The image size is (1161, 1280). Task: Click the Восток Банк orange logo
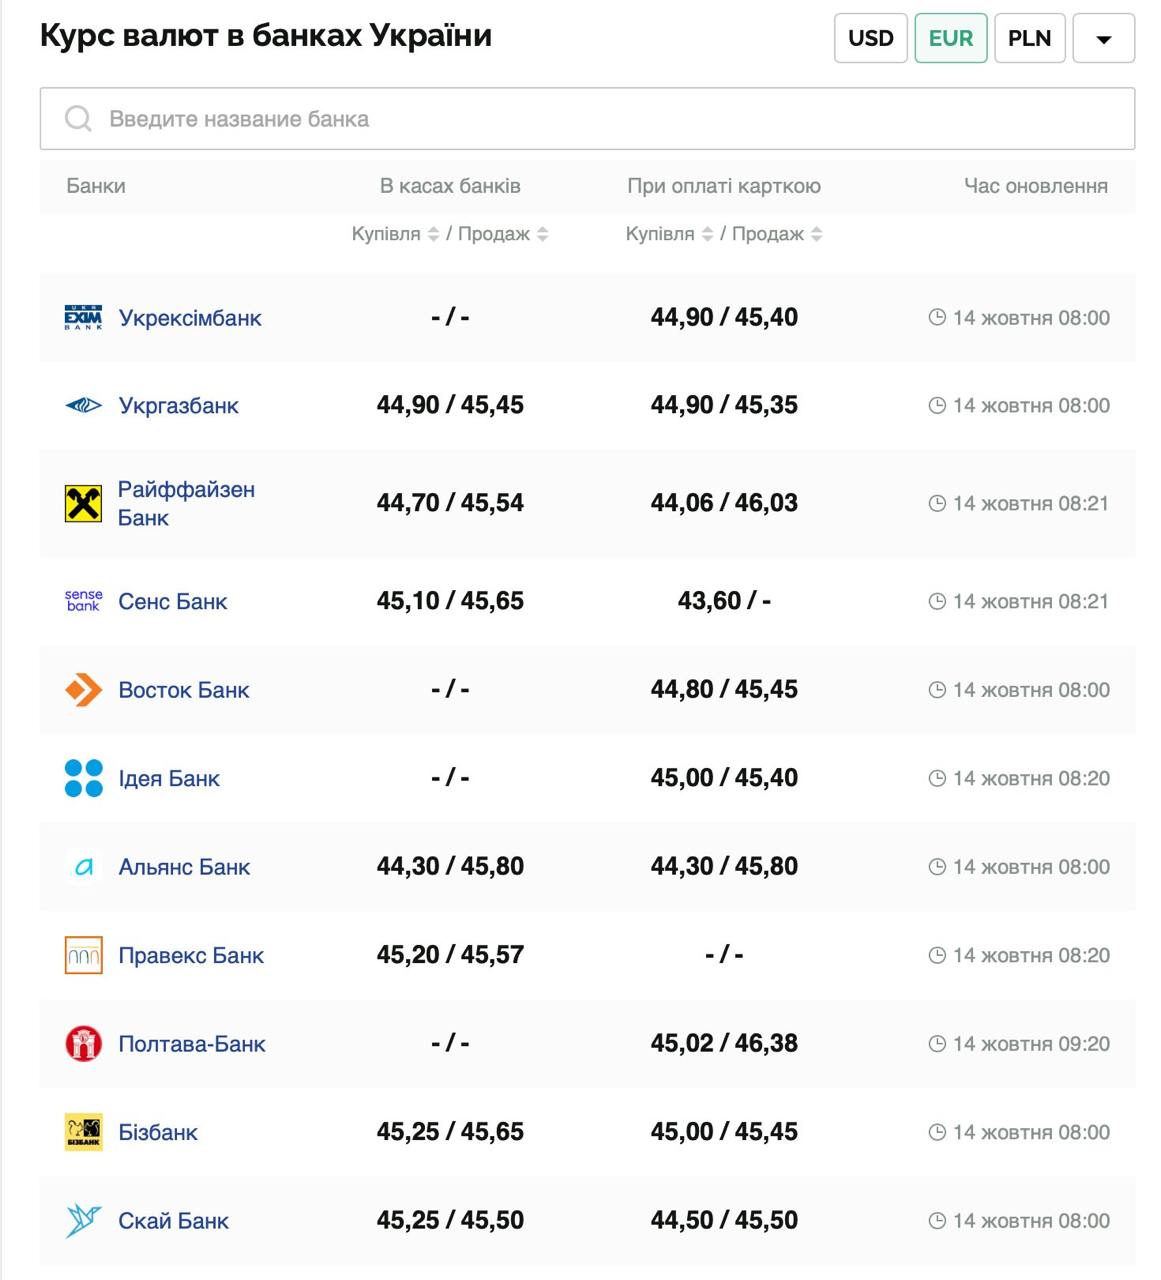[83, 690]
